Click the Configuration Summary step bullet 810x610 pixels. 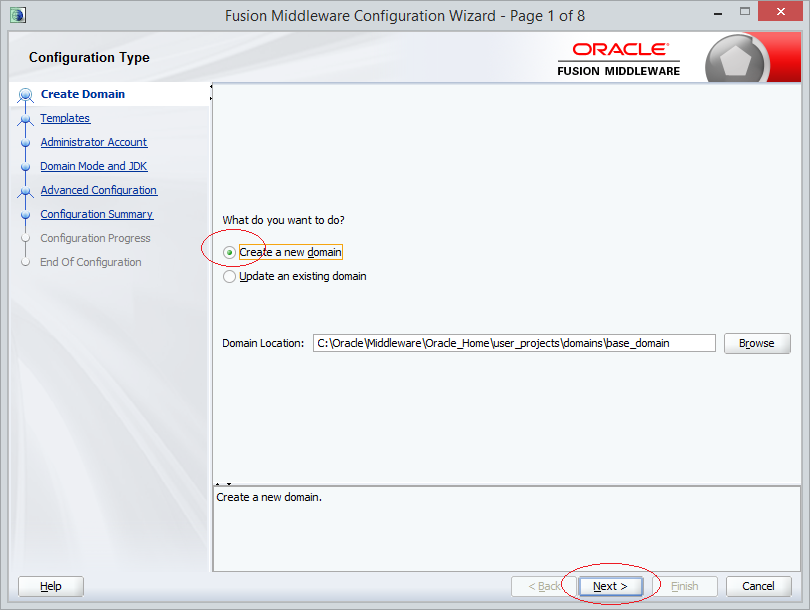[x=25, y=214]
